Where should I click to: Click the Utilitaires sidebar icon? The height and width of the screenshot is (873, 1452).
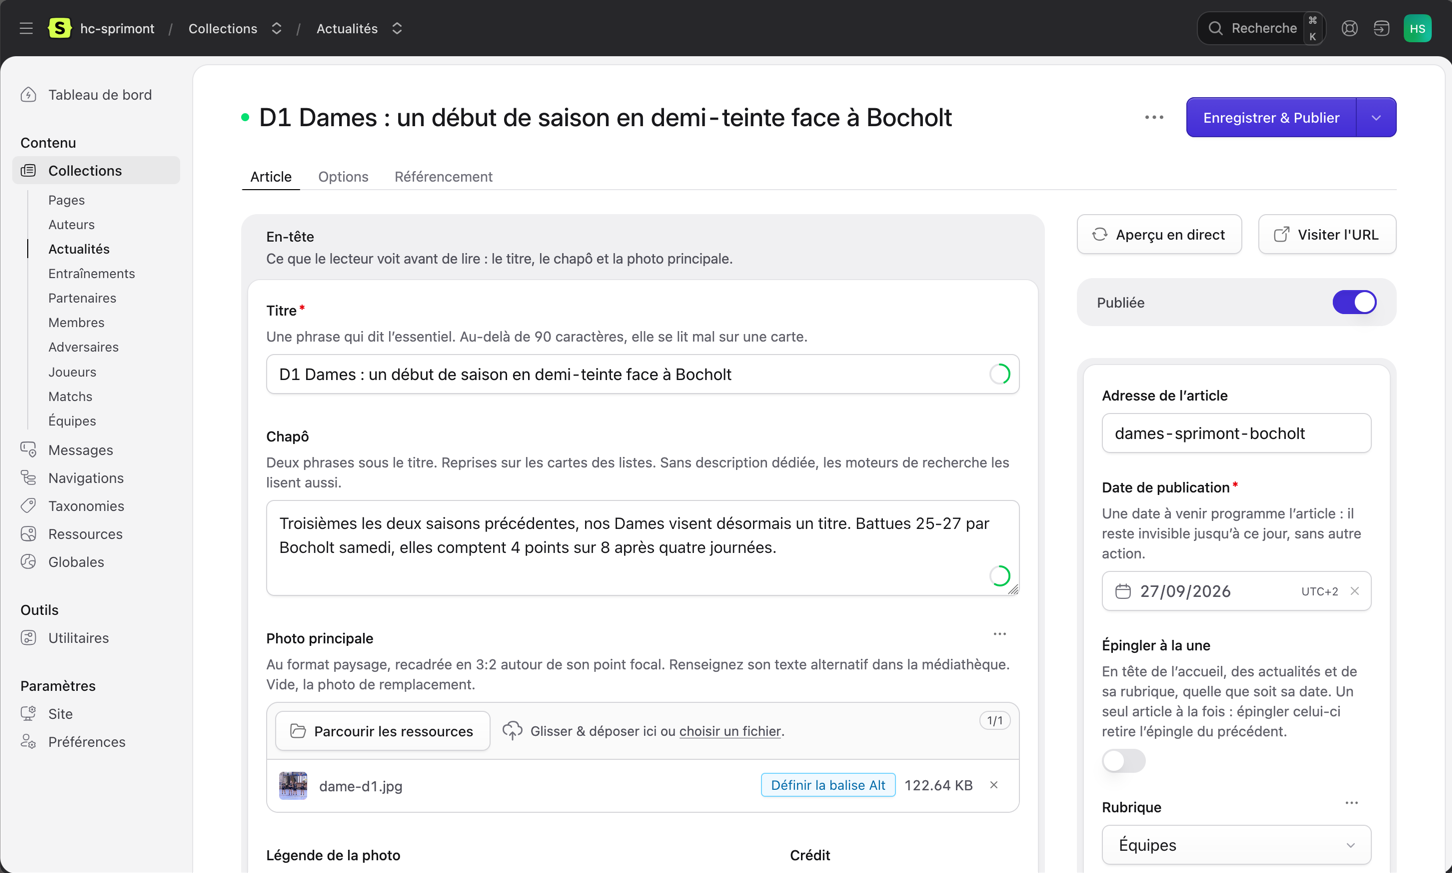28,638
